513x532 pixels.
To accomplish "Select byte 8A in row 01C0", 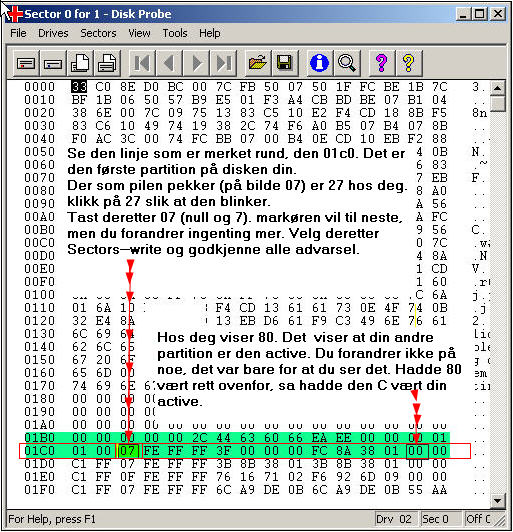I will pos(344,451).
